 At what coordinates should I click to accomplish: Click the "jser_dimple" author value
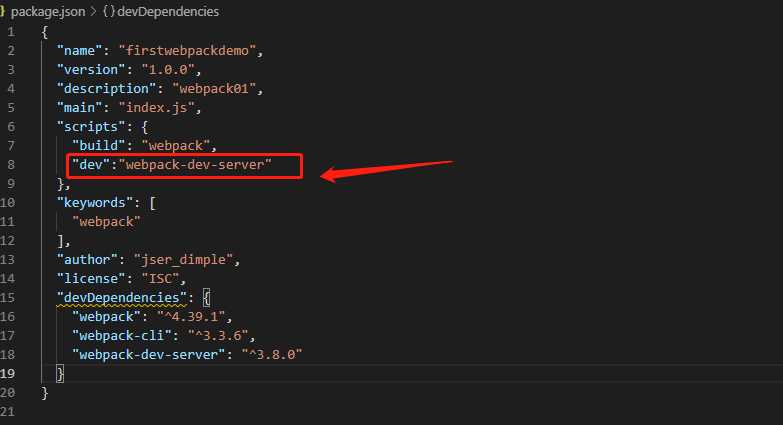[183, 259]
